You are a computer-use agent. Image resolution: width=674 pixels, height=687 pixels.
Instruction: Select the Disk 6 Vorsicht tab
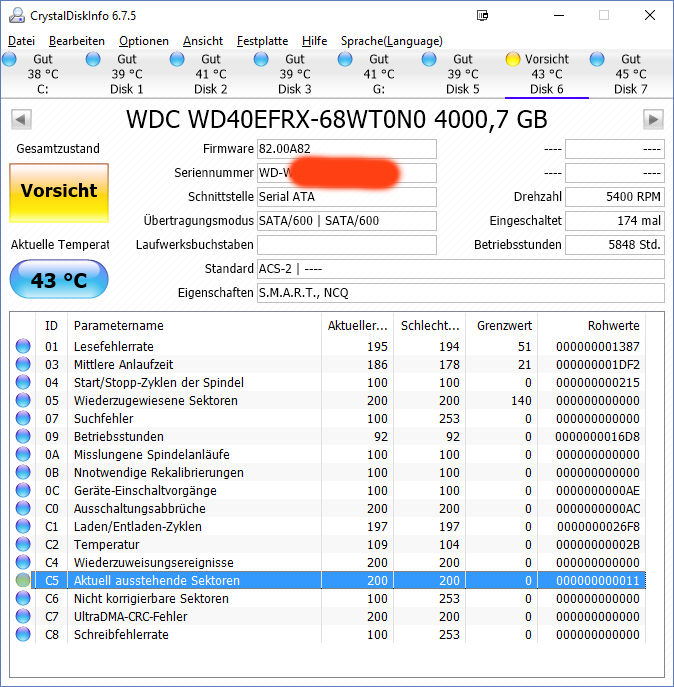pyautogui.click(x=546, y=74)
